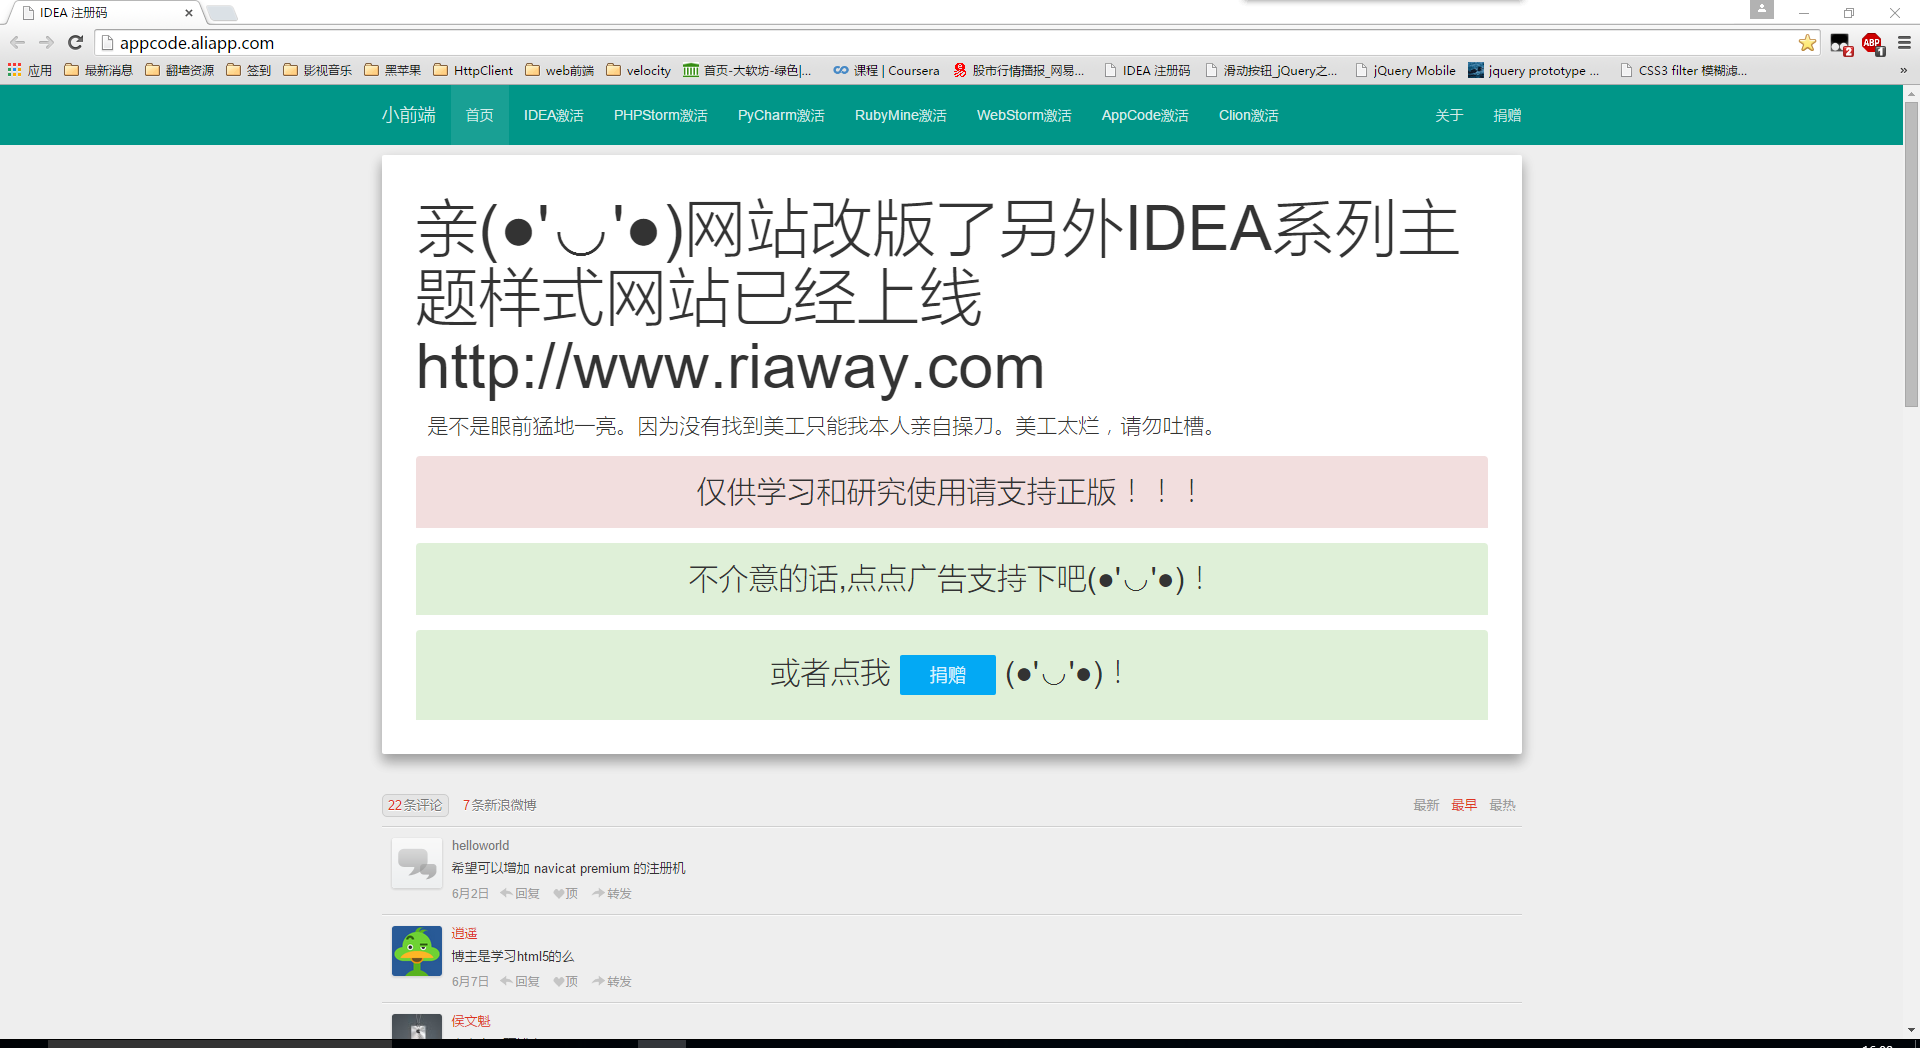Click 逍遥 duck avatar
The height and width of the screenshot is (1048, 1920).
(x=417, y=951)
